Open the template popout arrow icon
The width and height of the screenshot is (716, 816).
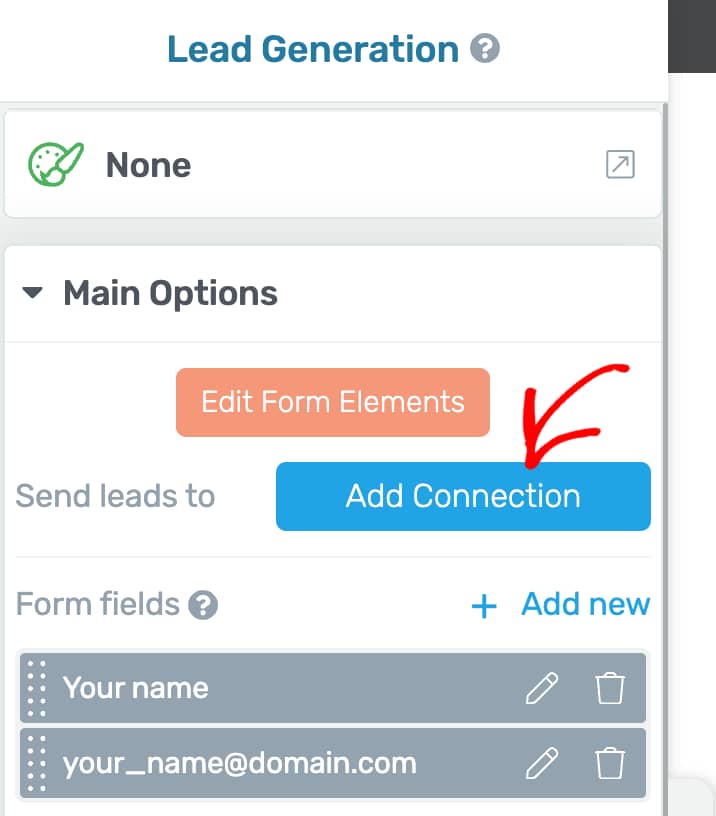620,164
